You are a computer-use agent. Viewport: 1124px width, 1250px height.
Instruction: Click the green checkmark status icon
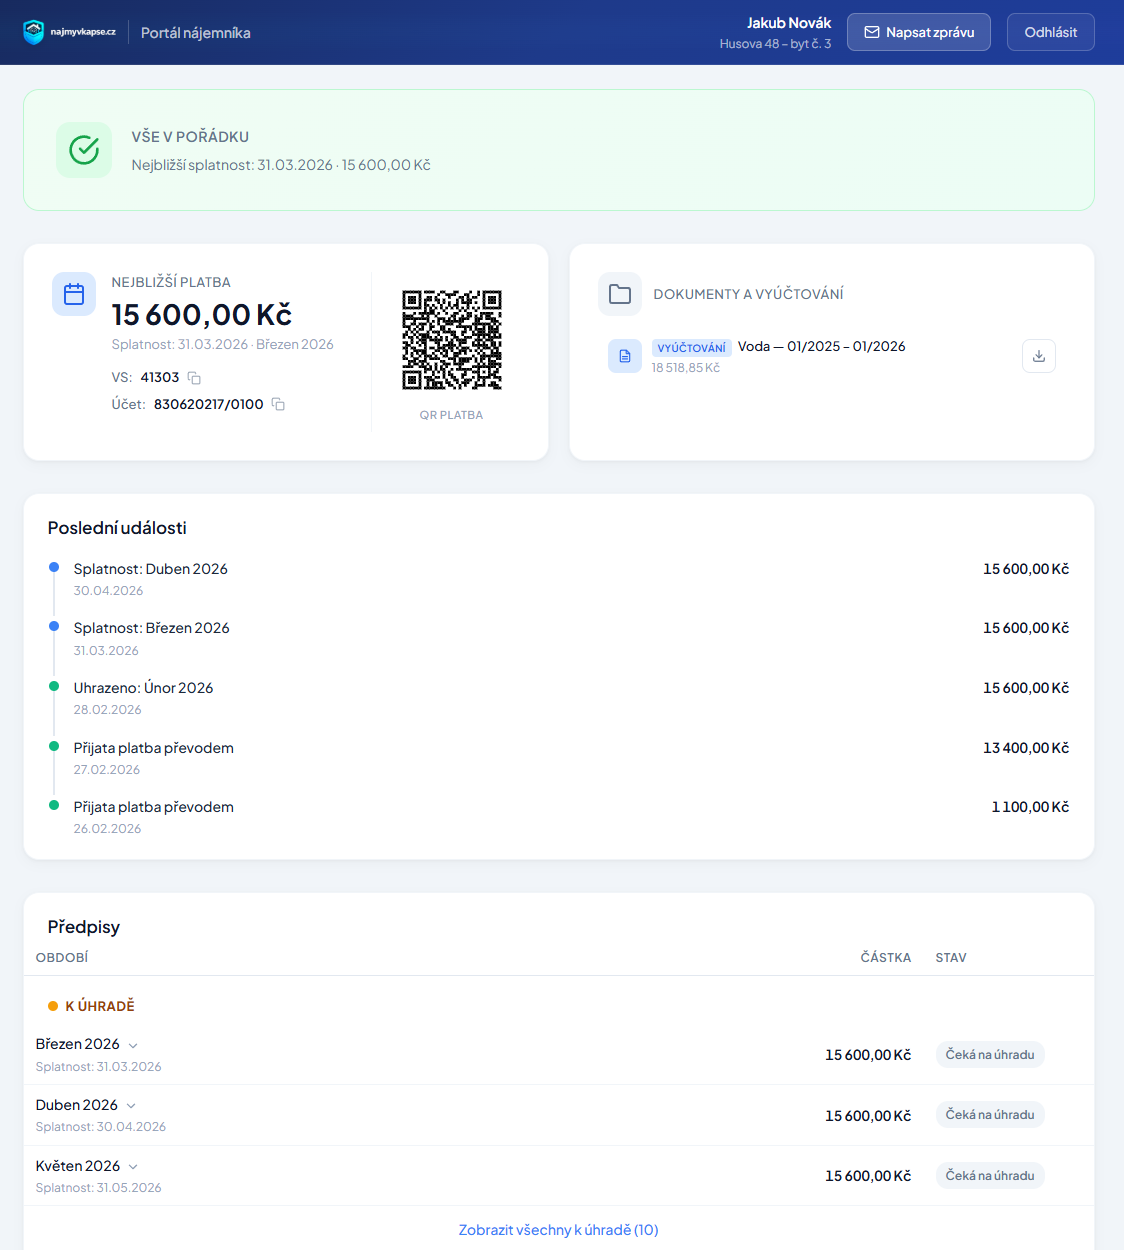(x=84, y=150)
